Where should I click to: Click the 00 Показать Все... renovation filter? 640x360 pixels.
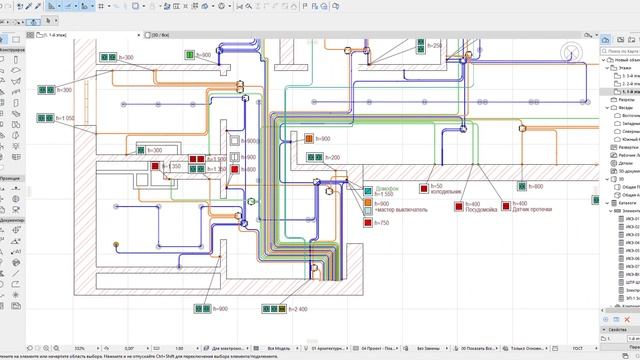478,348
